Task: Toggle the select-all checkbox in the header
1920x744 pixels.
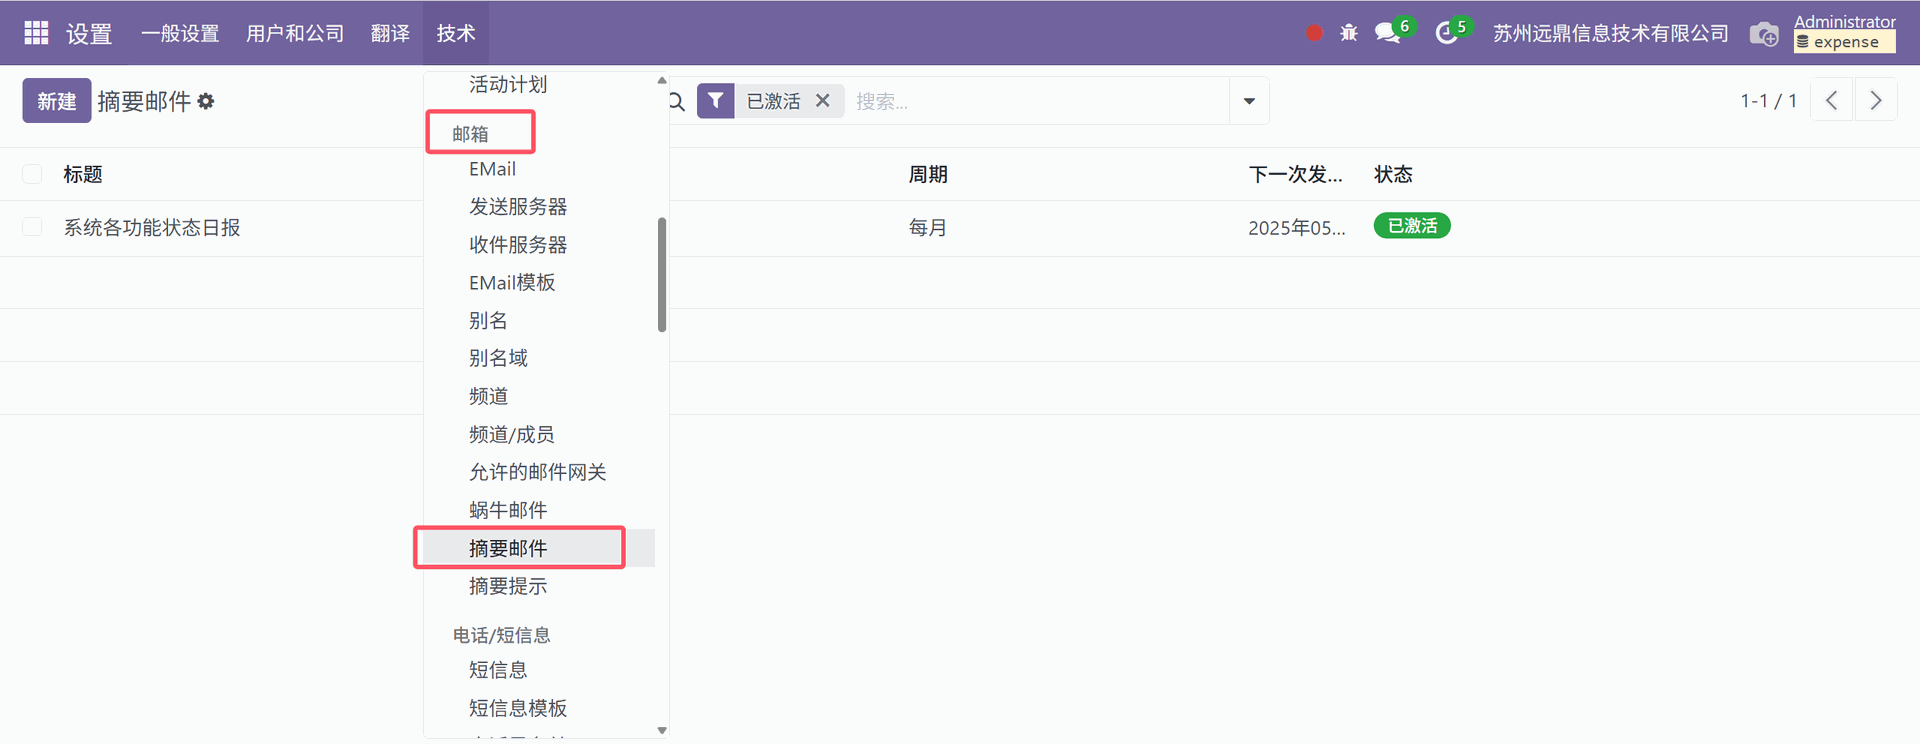Action: [x=32, y=174]
